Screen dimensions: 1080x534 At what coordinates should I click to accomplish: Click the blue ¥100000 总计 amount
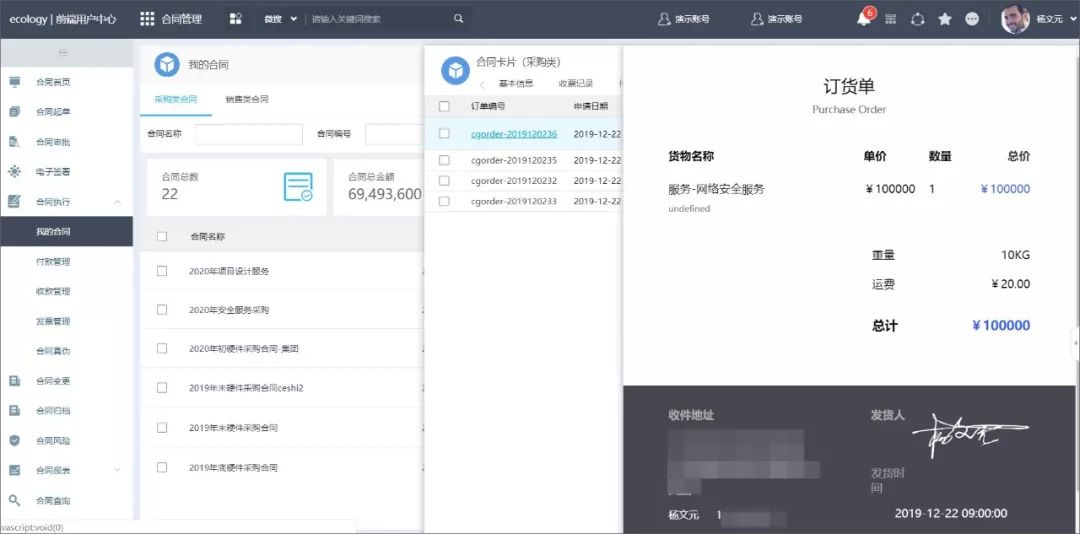(x=1001, y=326)
